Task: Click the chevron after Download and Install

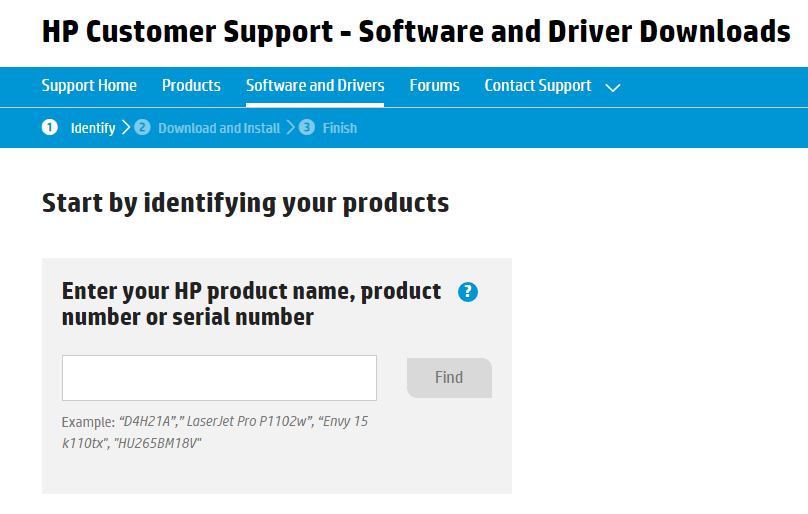Action: (290, 127)
